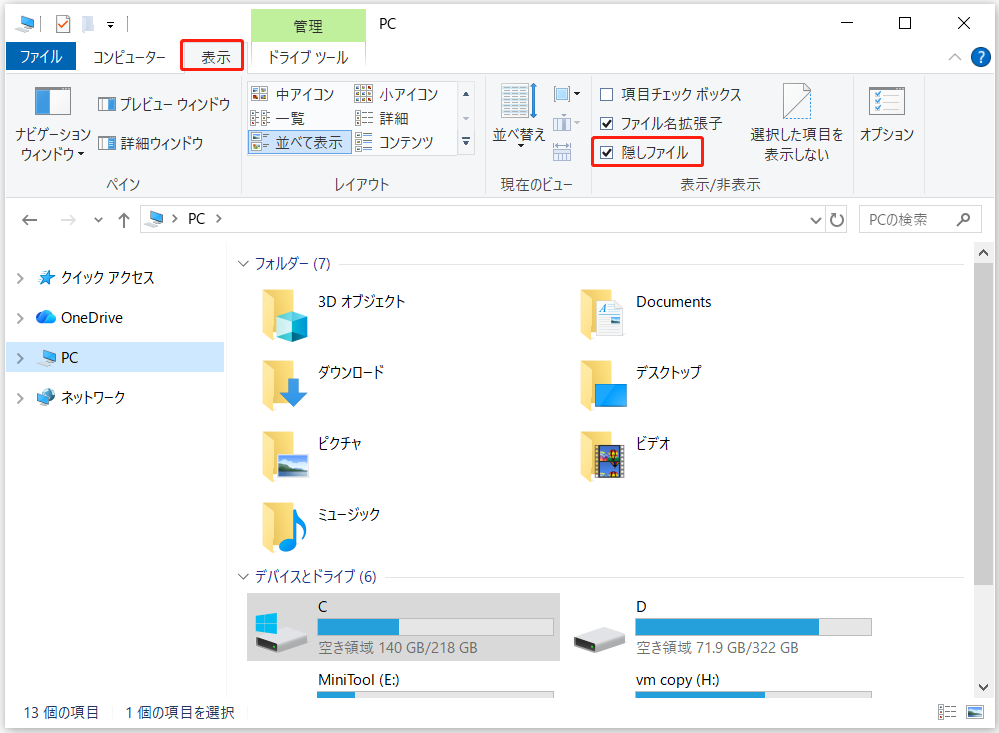The image size is (999, 733).
Task: Go forward with the right arrow
Action: (68, 220)
